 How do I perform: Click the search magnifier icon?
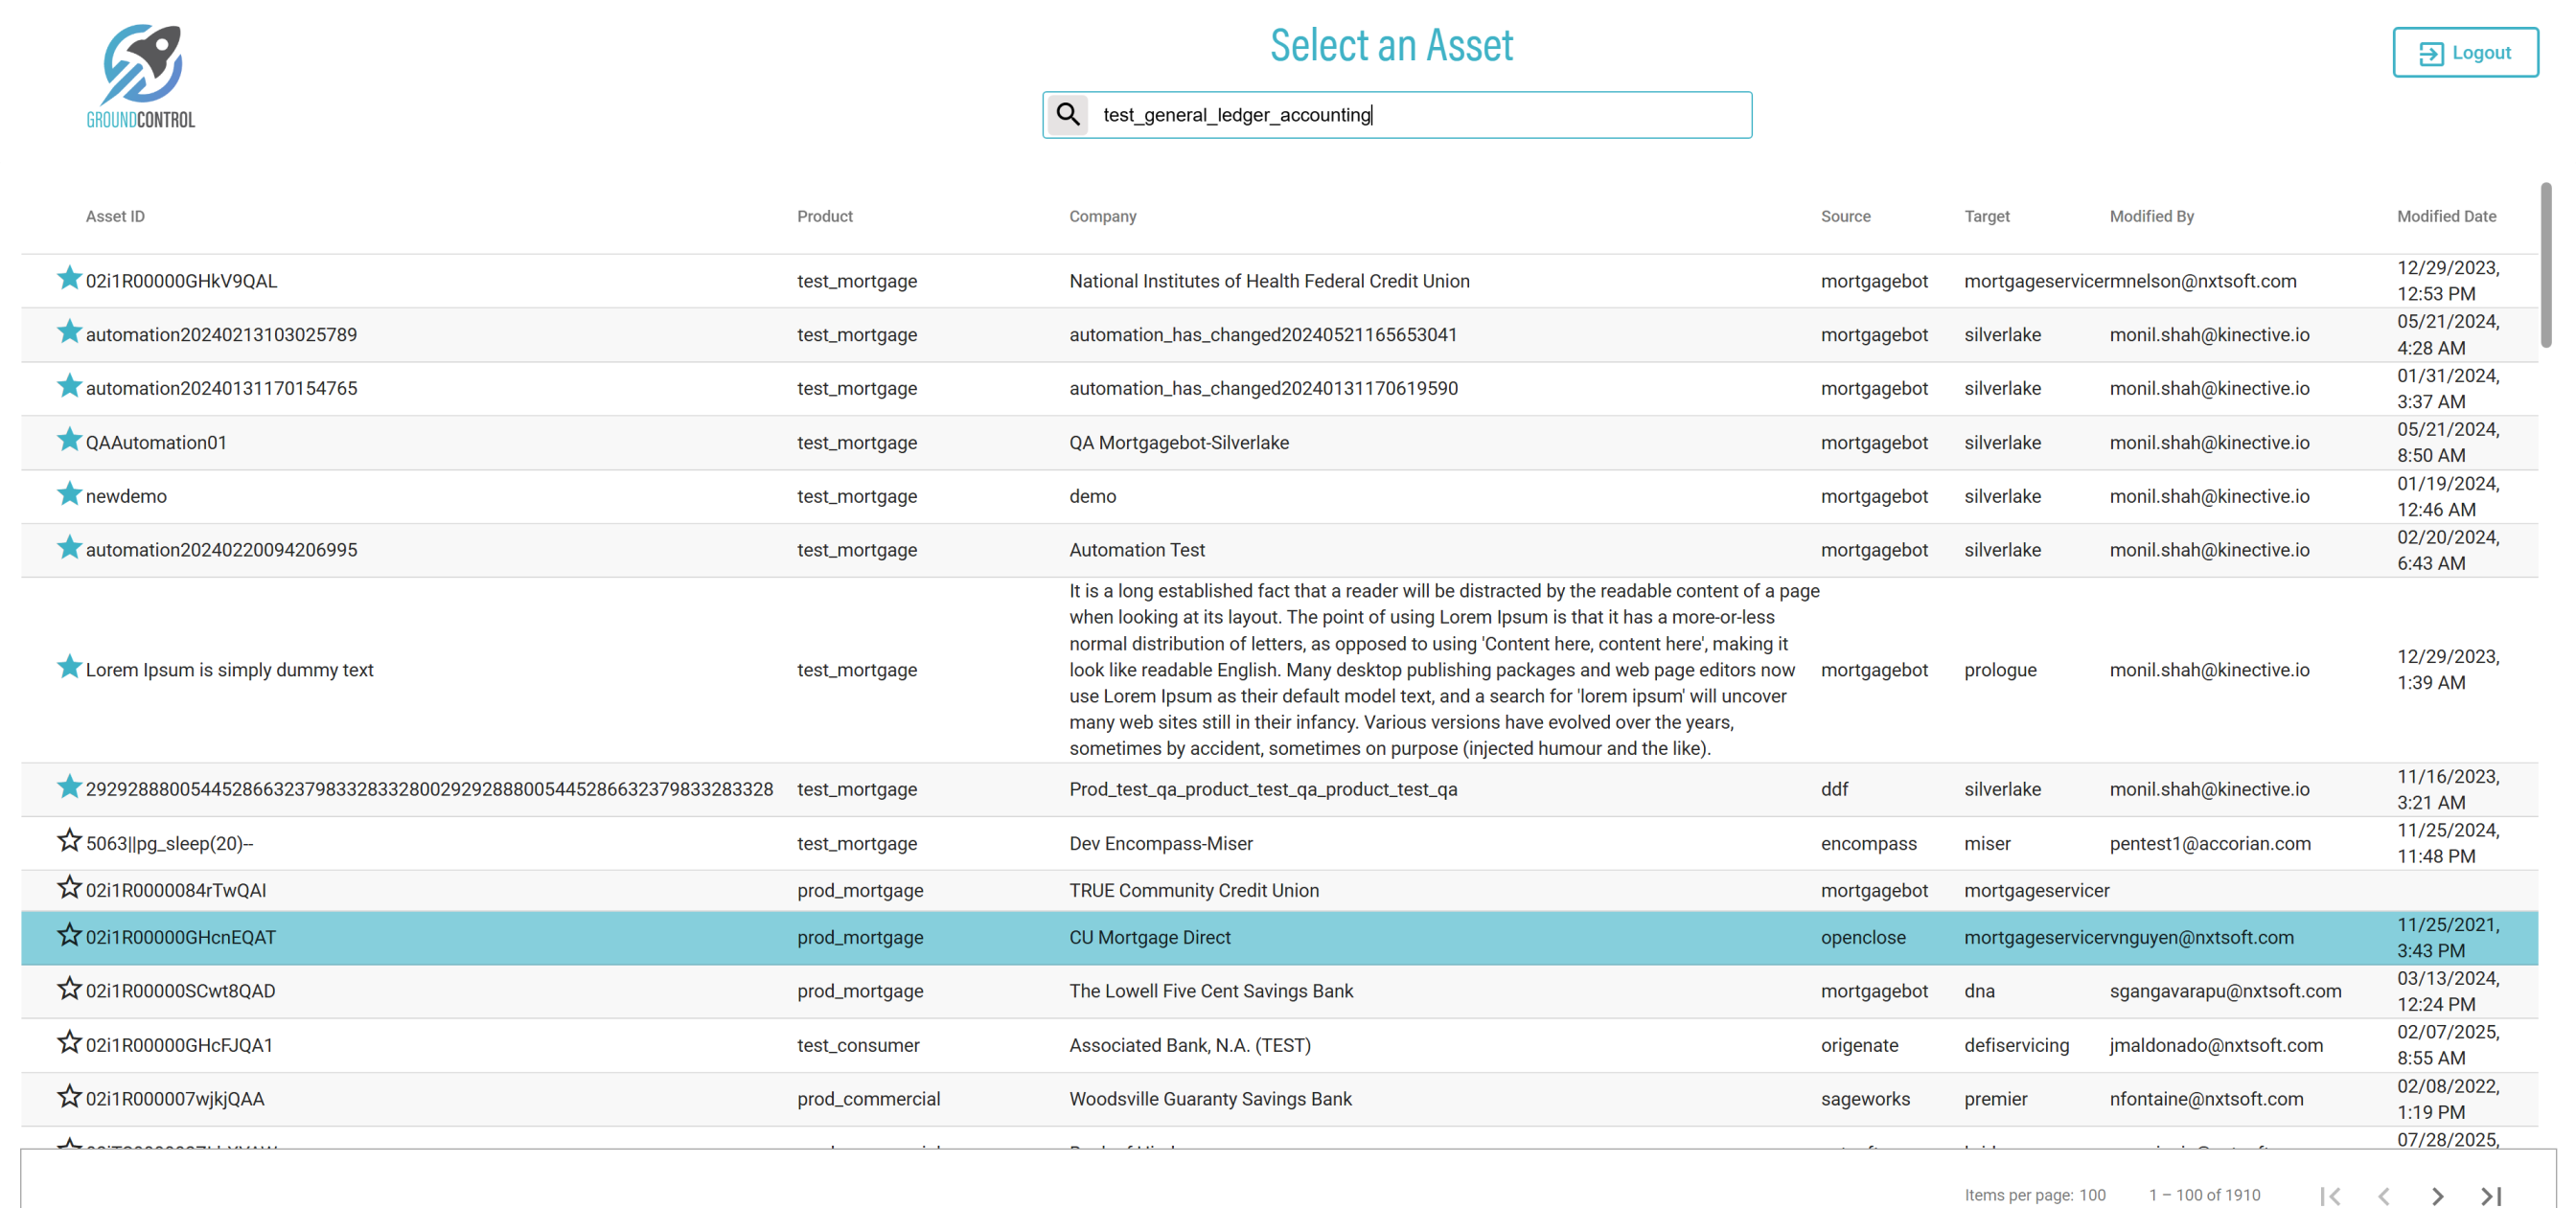click(1068, 114)
